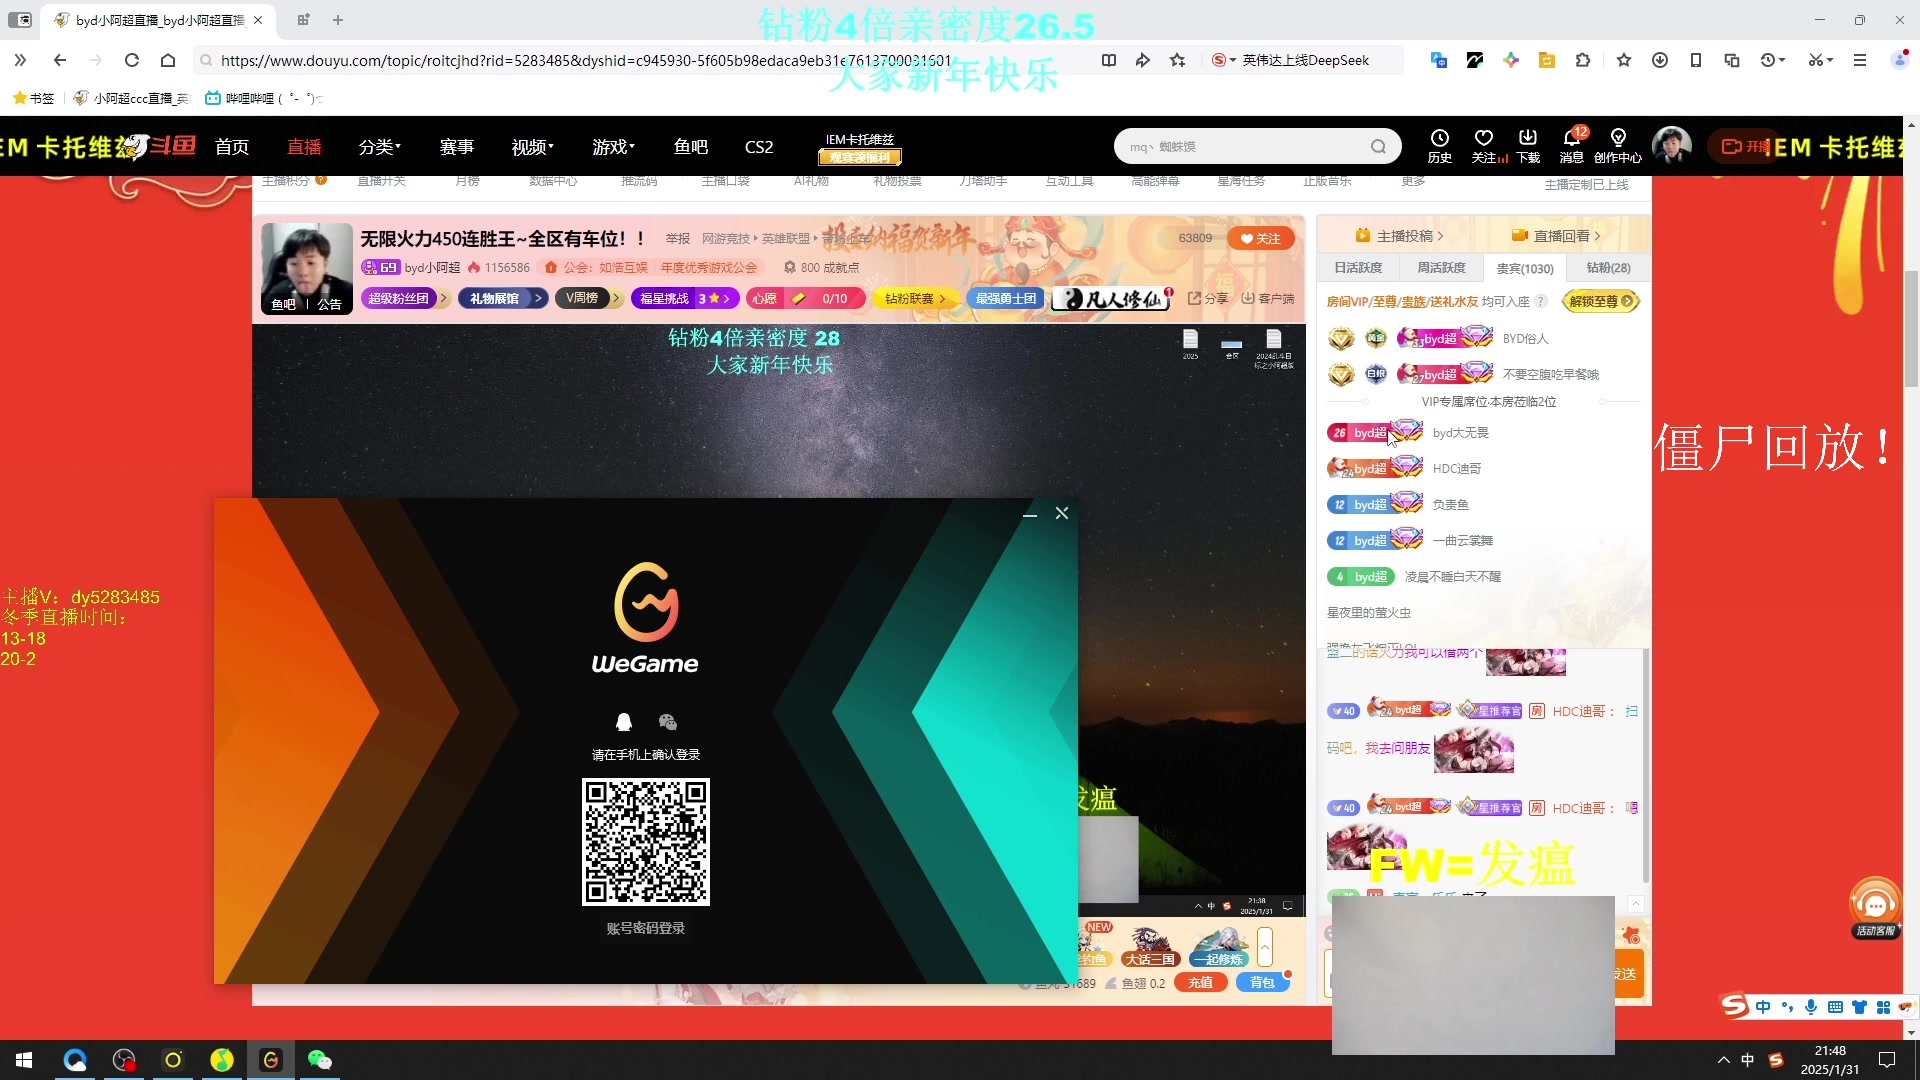Open the Douyu 历史 history icon
Image resolution: width=1920 pixels, height=1080 pixels.
point(1439,146)
